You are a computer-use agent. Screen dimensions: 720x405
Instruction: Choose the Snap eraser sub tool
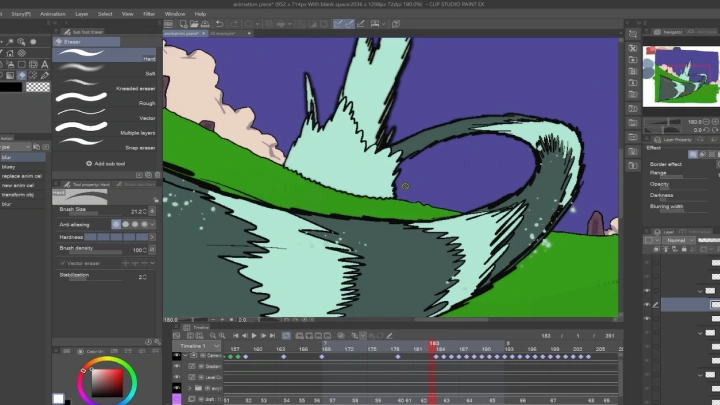click(x=105, y=144)
